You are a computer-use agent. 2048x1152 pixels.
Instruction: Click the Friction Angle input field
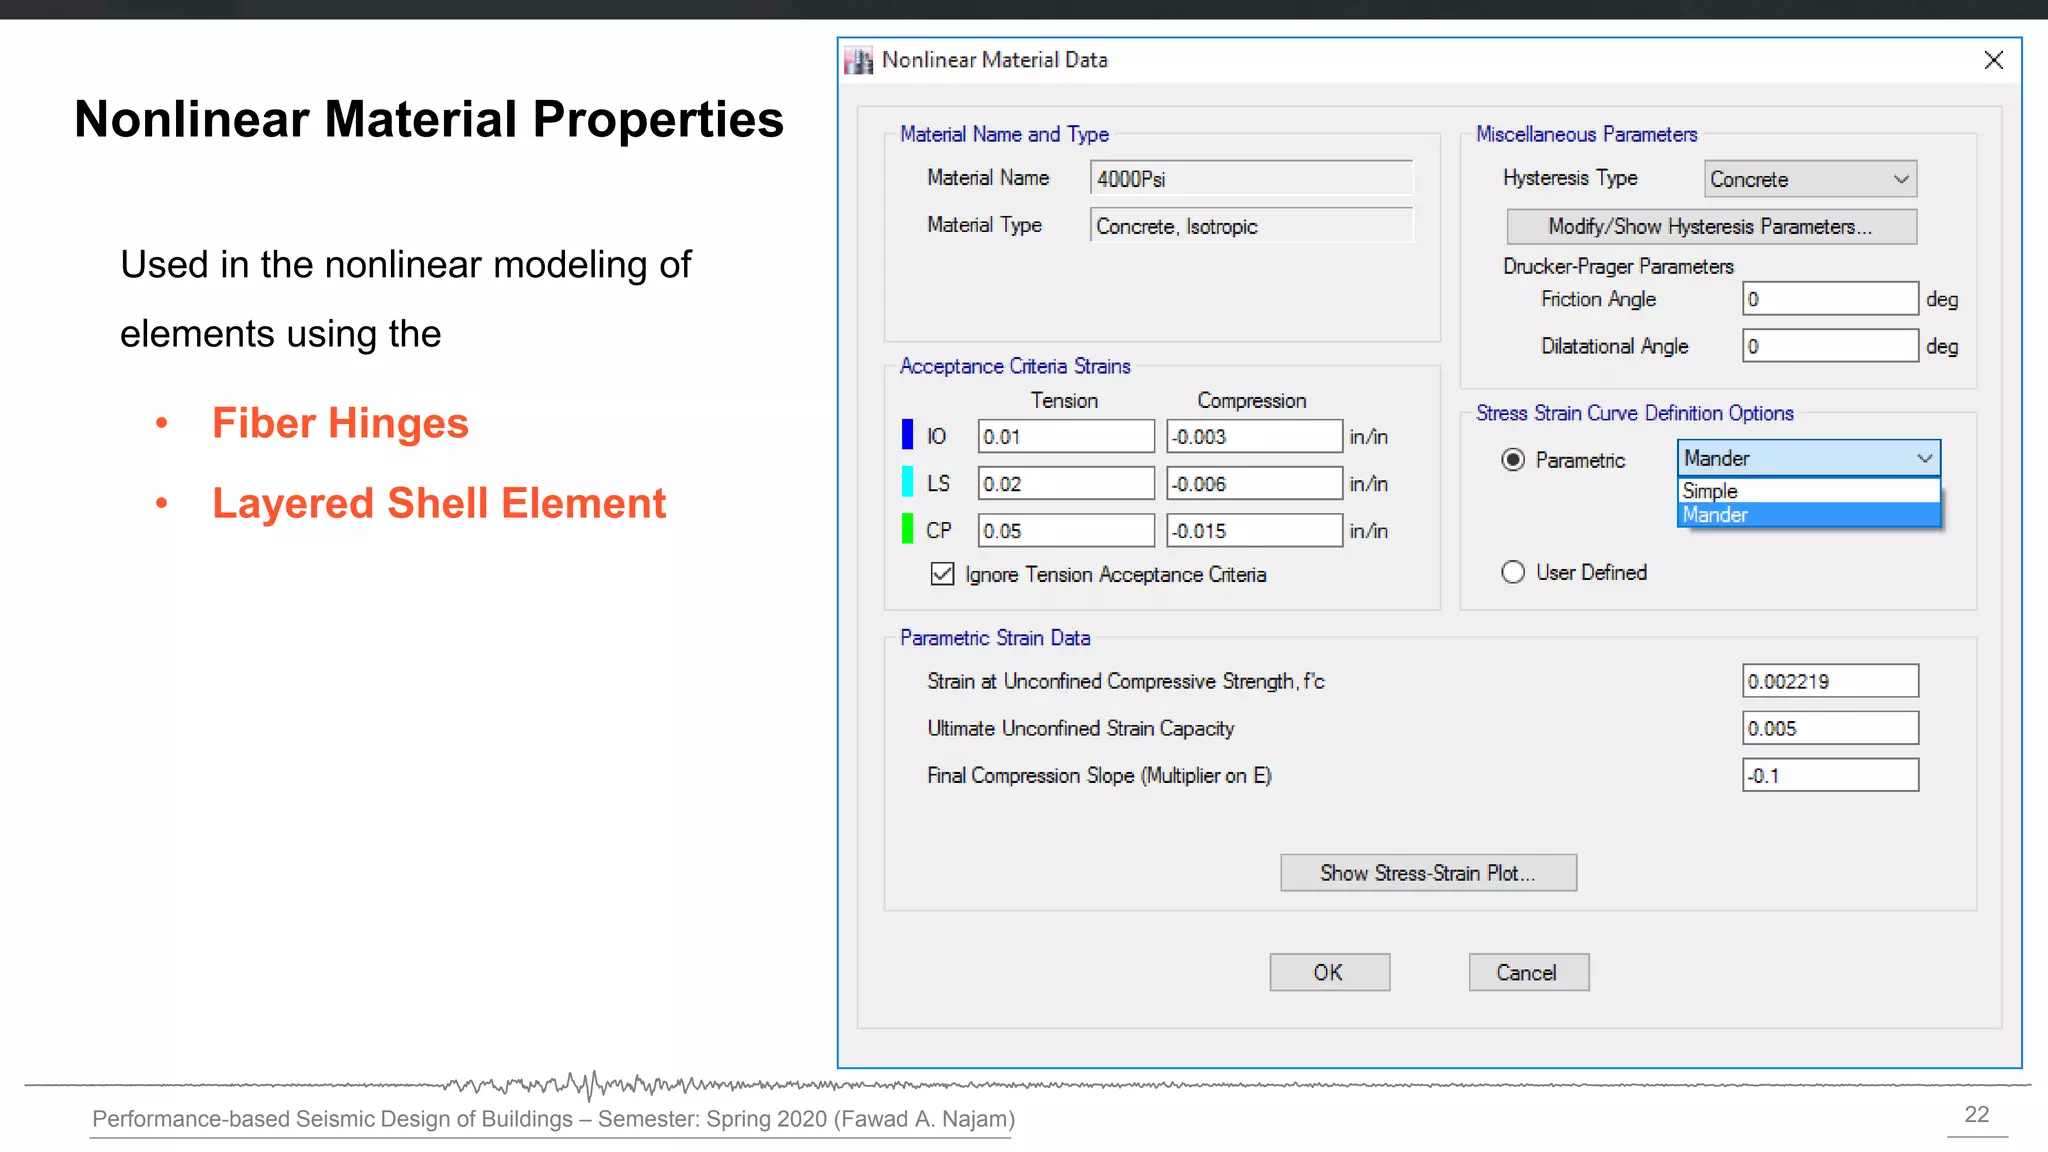pos(1830,299)
